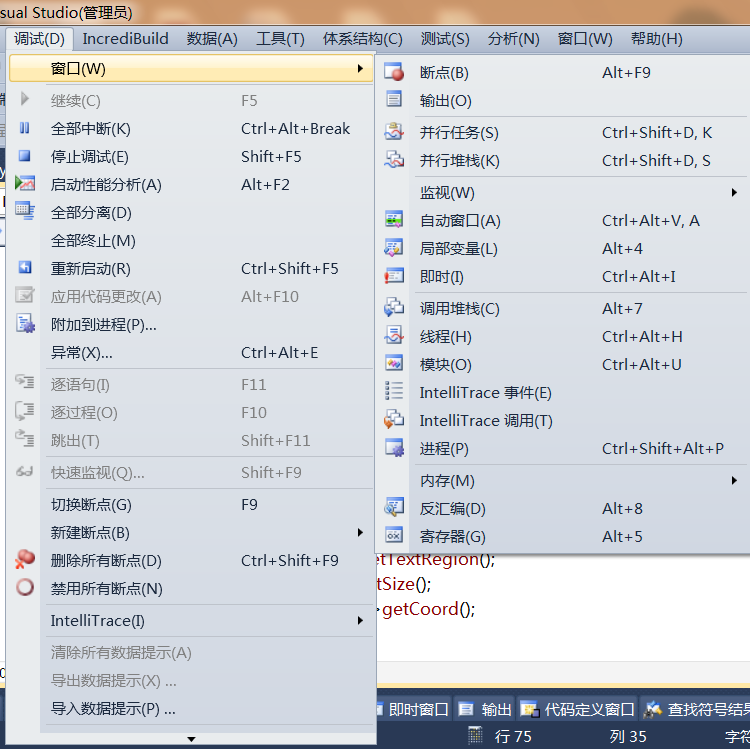Click the Attach to Process icon
The height and width of the screenshot is (749, 750).
click(x=25, y=323)
